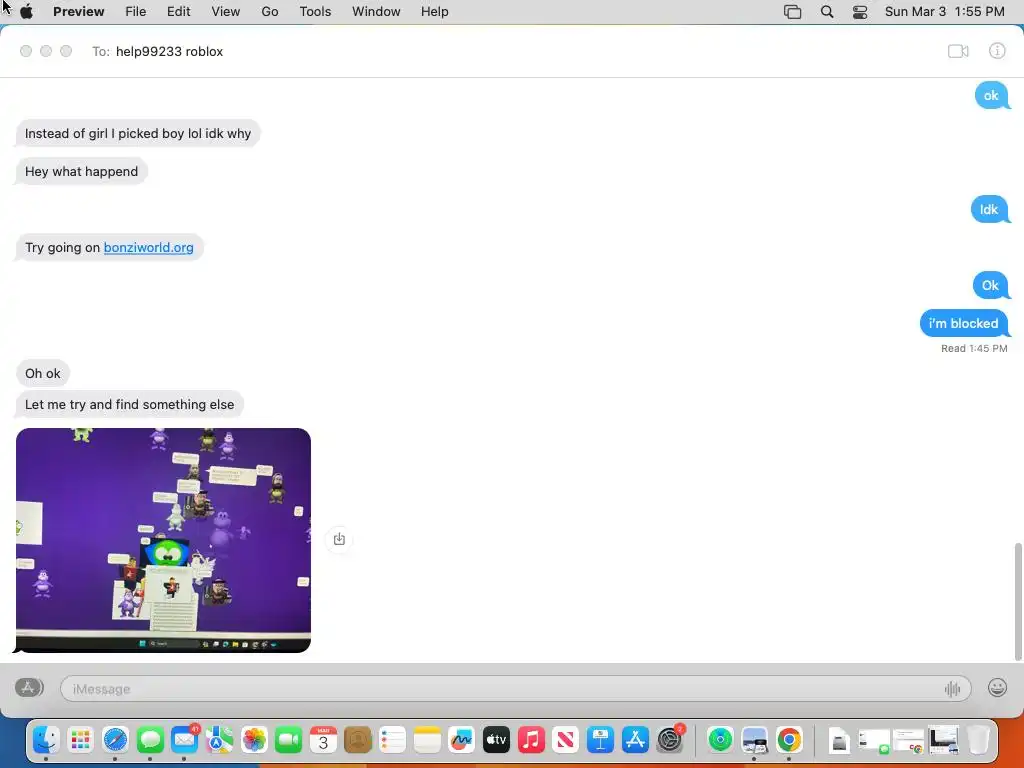Open the Preview app menu
Image resolution: width=1024 pixels, height=768 pixels.
[x=78, y=12]
